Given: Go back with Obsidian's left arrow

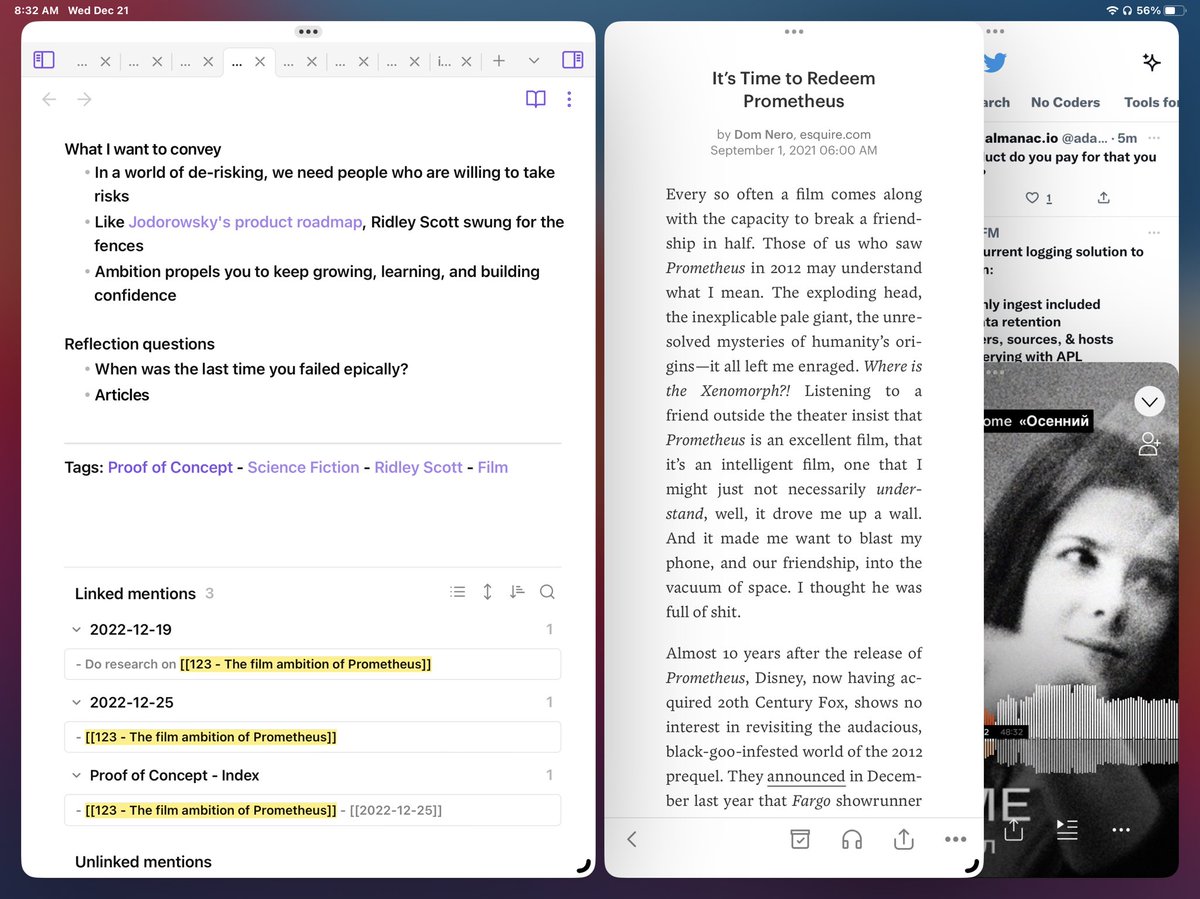Looking at the screenshot, I should (x=49, y=99).
